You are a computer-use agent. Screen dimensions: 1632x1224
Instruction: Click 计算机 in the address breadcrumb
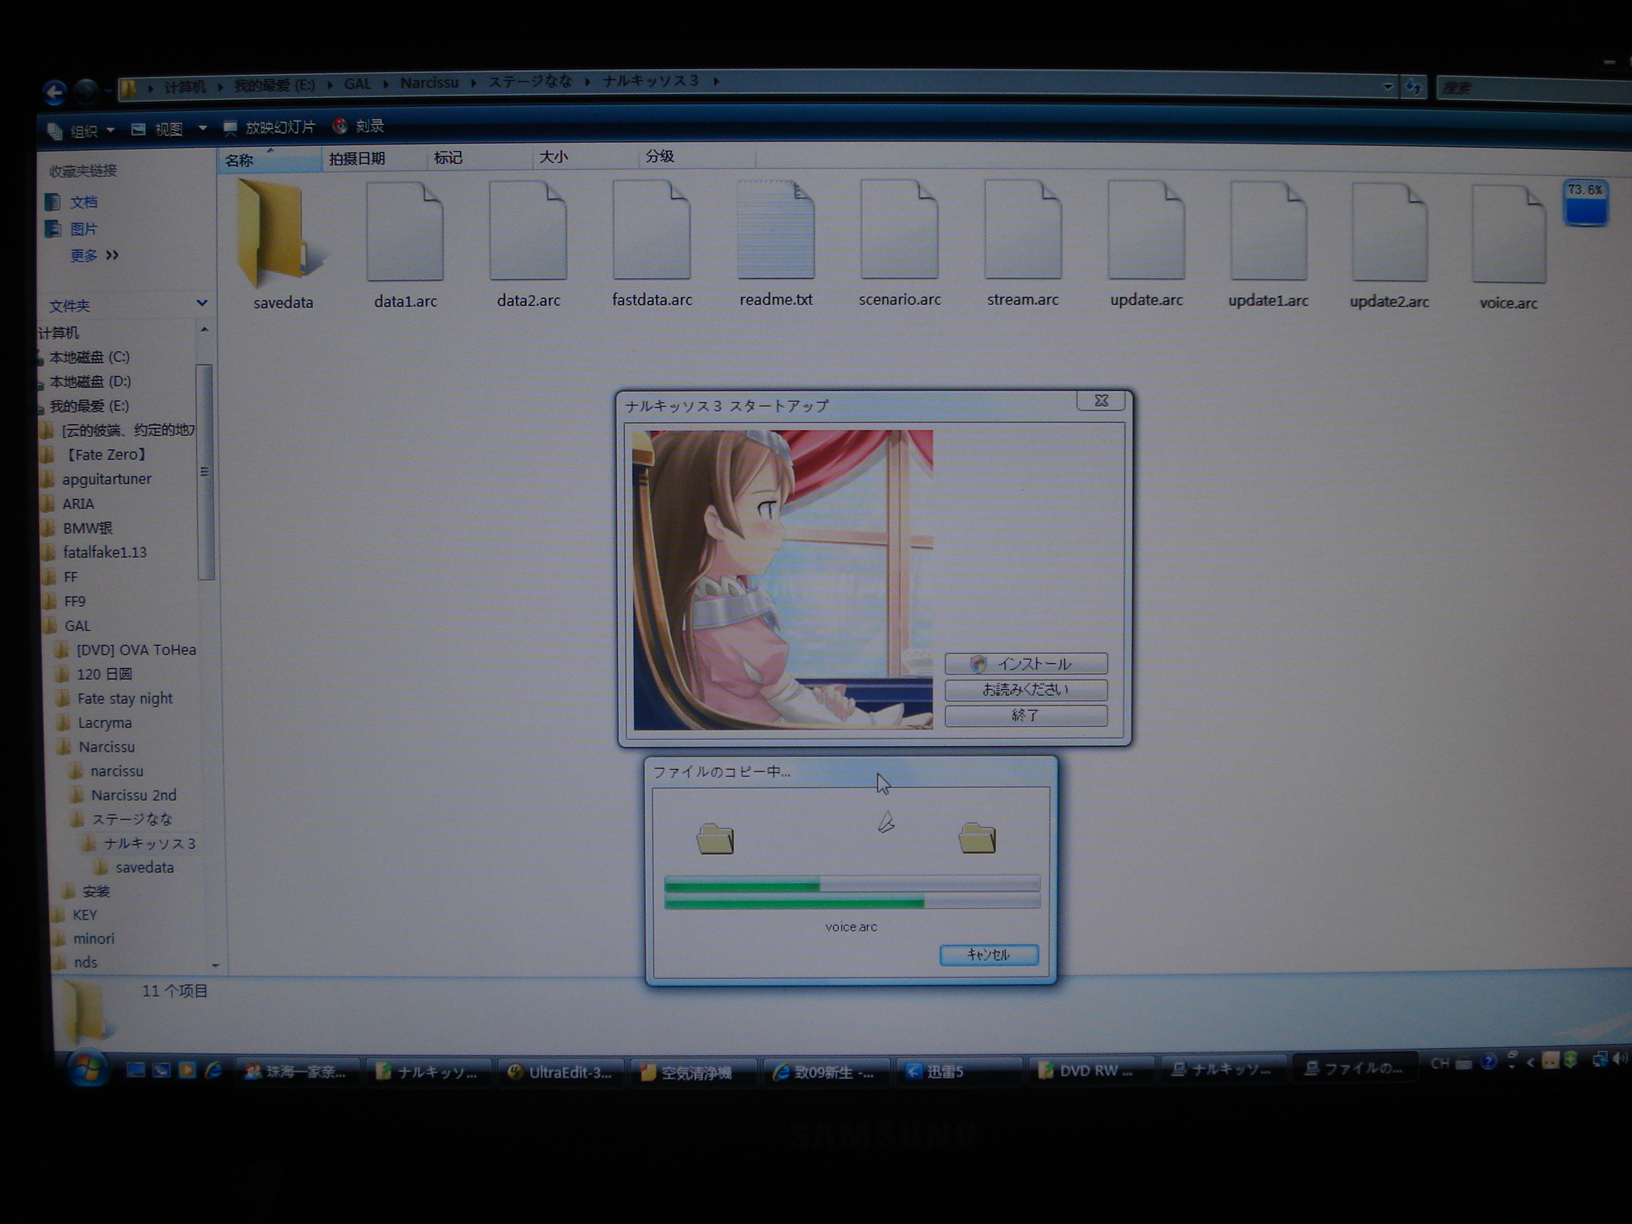pos(185,88)
